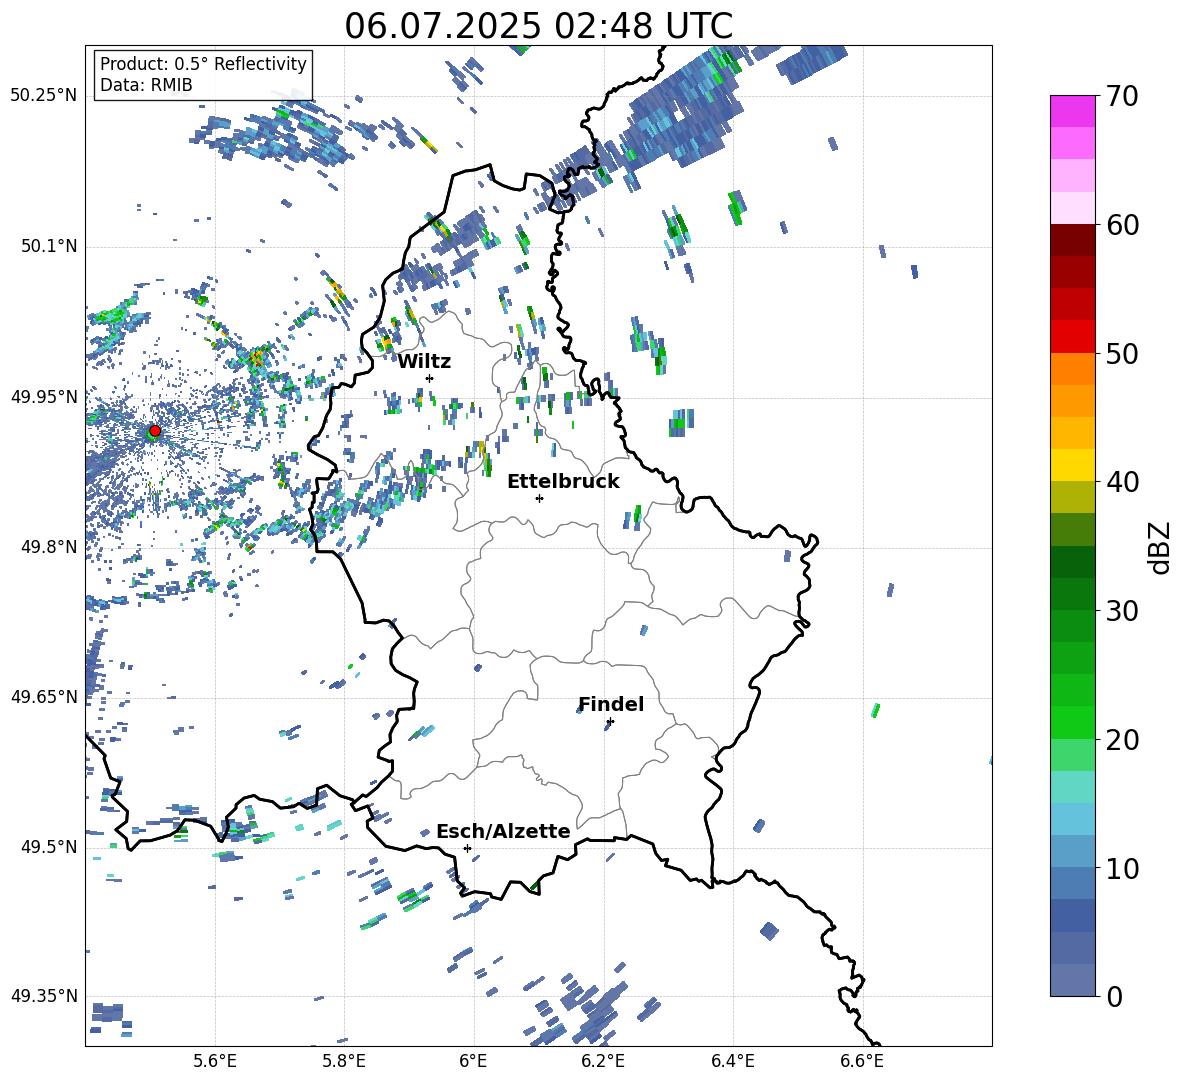Click the 6.4°E longitude label
Screen dimensions: 1184x1081
pyautogui.click(x=732, y=1061)
